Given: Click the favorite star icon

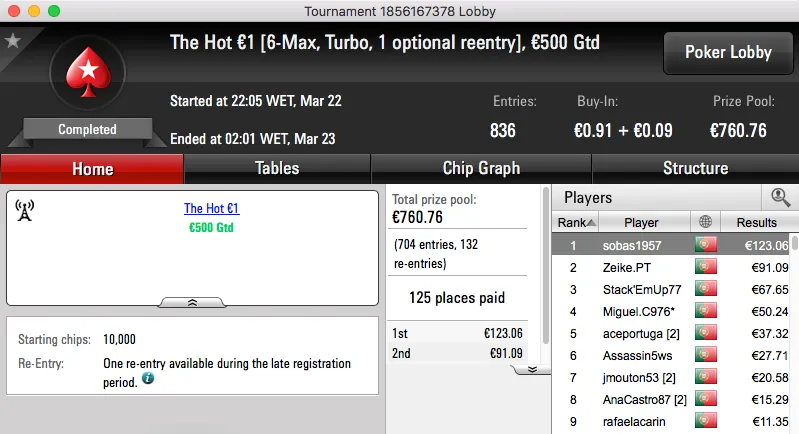Looking at the screenshot, I should [13, 41].
